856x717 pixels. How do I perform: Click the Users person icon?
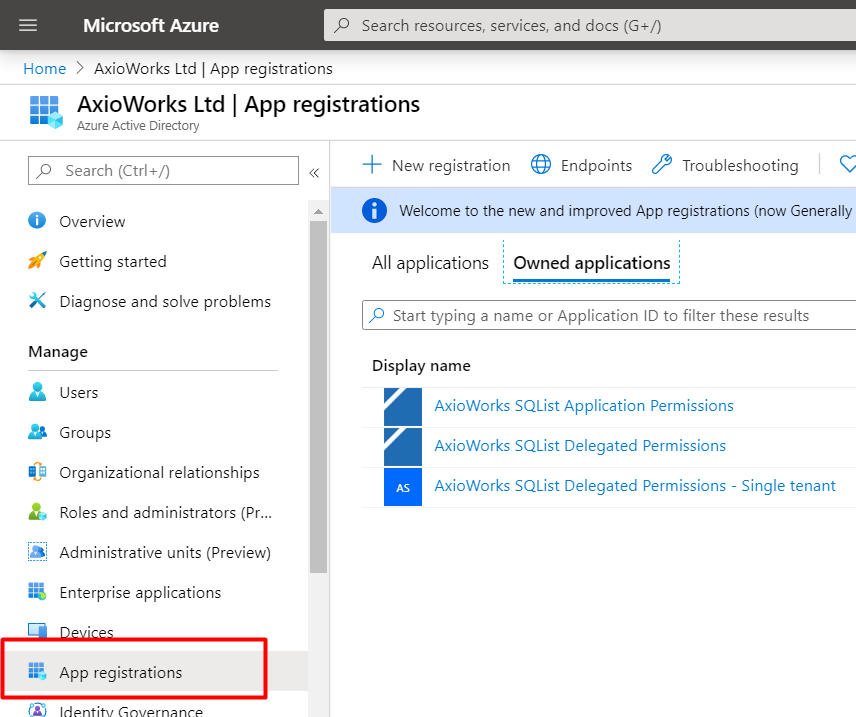tap(37, 392)
